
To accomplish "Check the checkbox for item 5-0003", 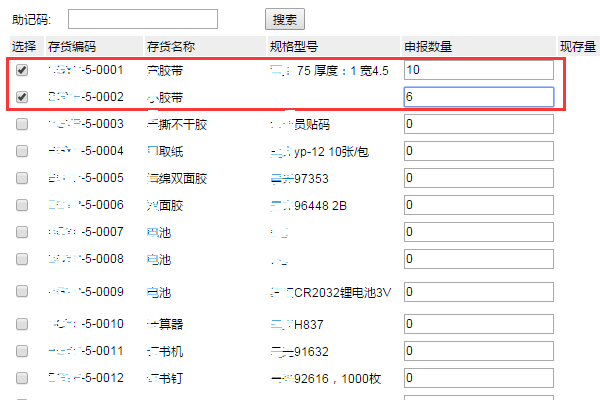I will pos(22,124).
